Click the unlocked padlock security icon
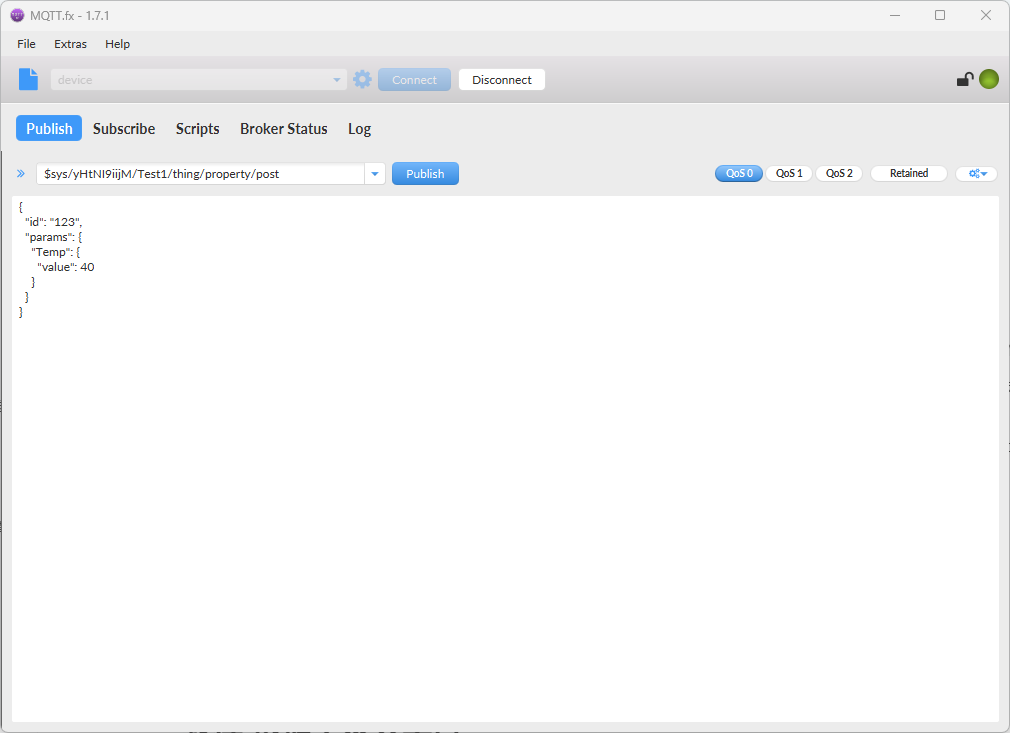Image resolution: width=1010 pixels, height=733 pixels. coord(964,80)
